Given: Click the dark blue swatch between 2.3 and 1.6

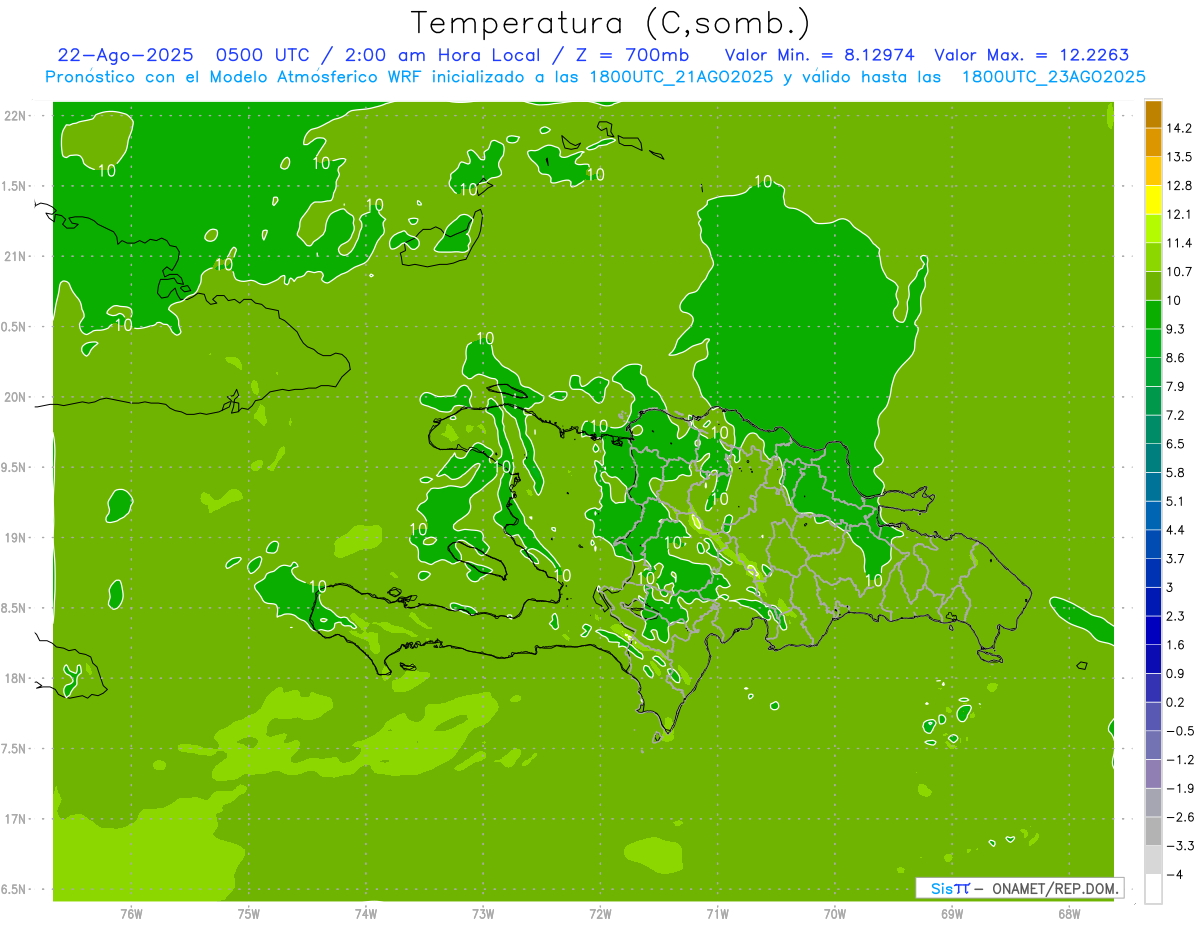Looking at the screenshot, I should [1153, 631].
